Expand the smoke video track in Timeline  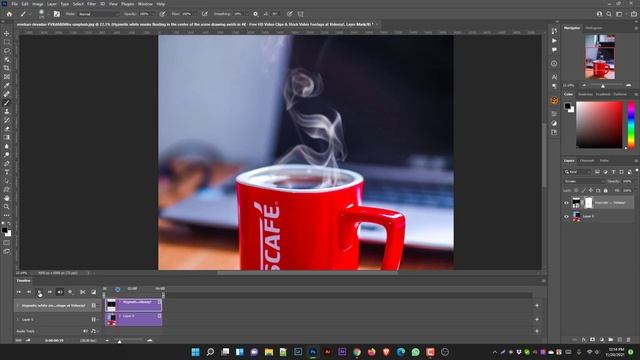point(18,305)
